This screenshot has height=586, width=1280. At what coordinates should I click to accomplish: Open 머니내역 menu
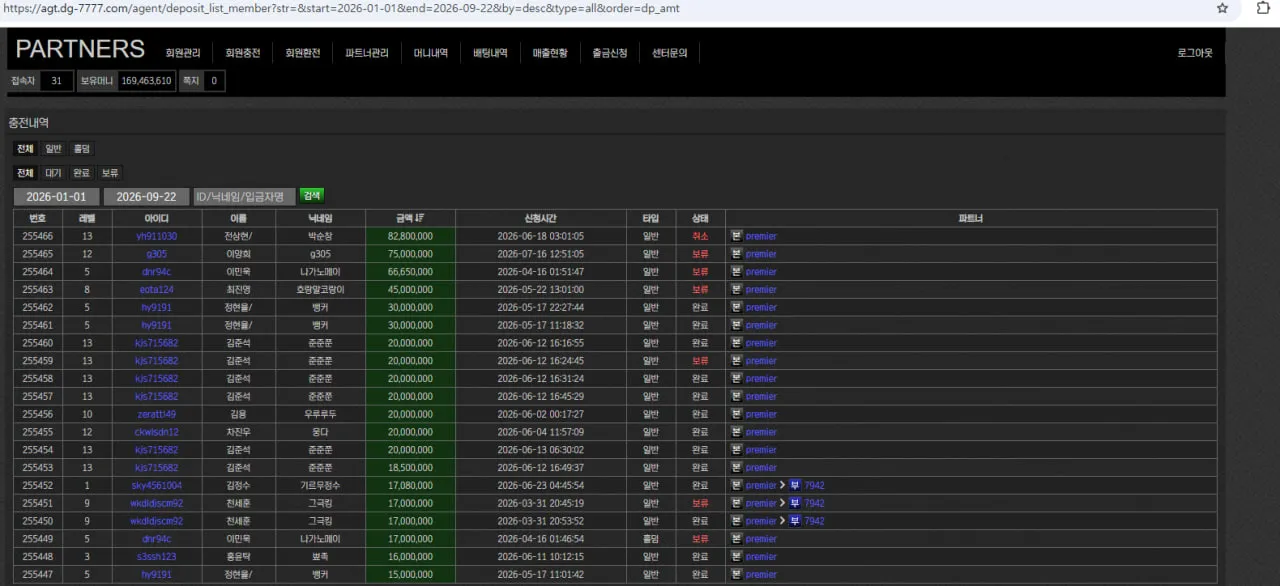click(x=431, y=53)
